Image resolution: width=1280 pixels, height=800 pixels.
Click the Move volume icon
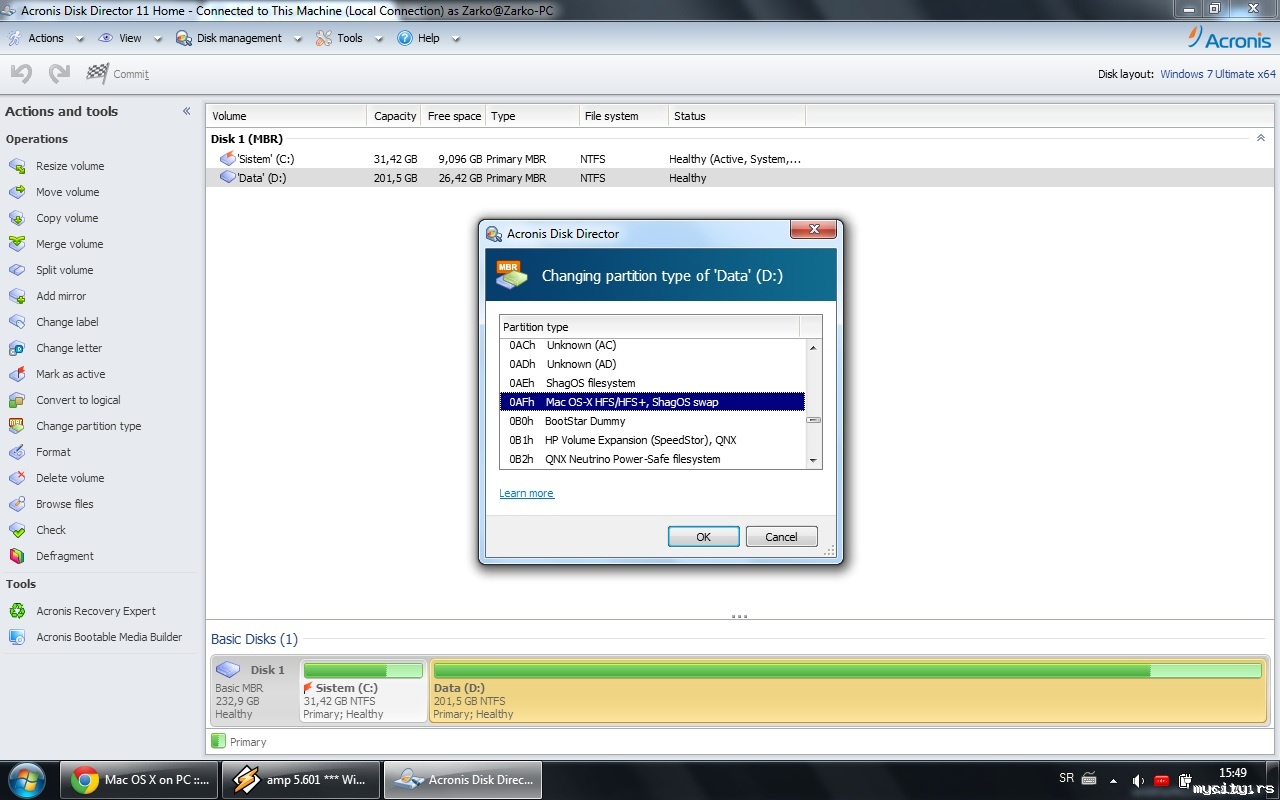tap(17, 192)
